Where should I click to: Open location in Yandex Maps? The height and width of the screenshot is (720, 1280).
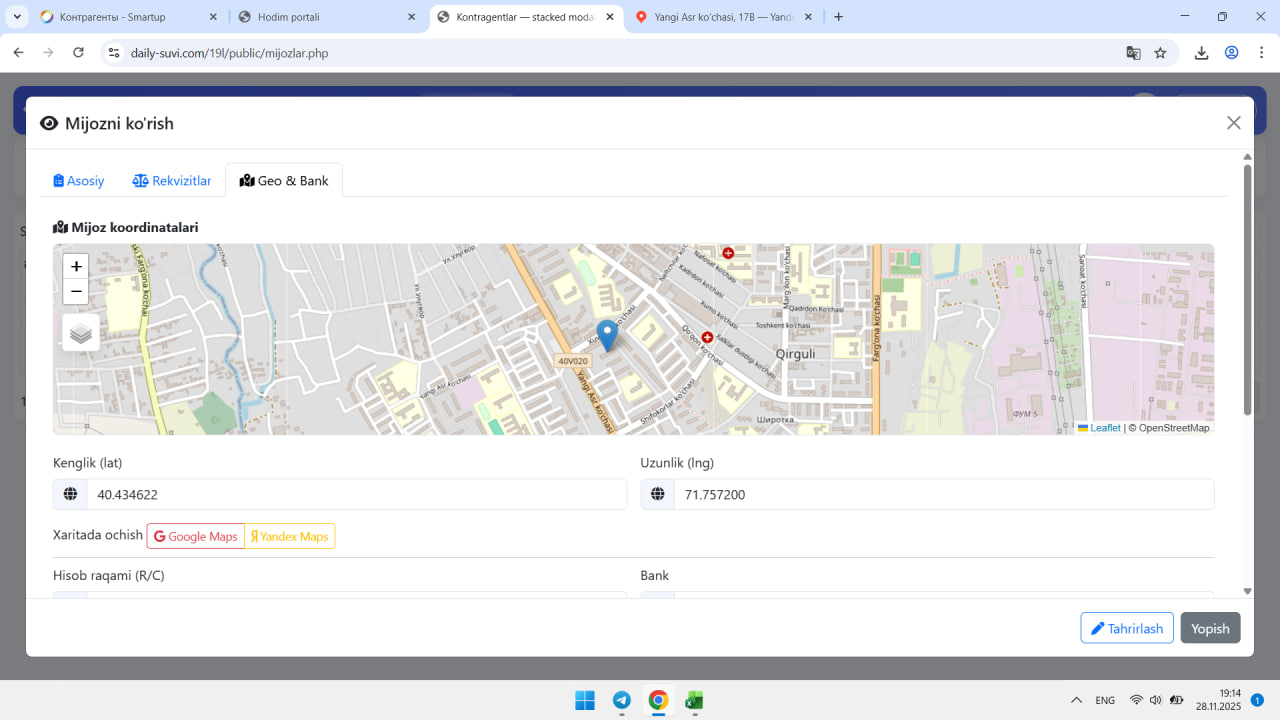point(290,537)
